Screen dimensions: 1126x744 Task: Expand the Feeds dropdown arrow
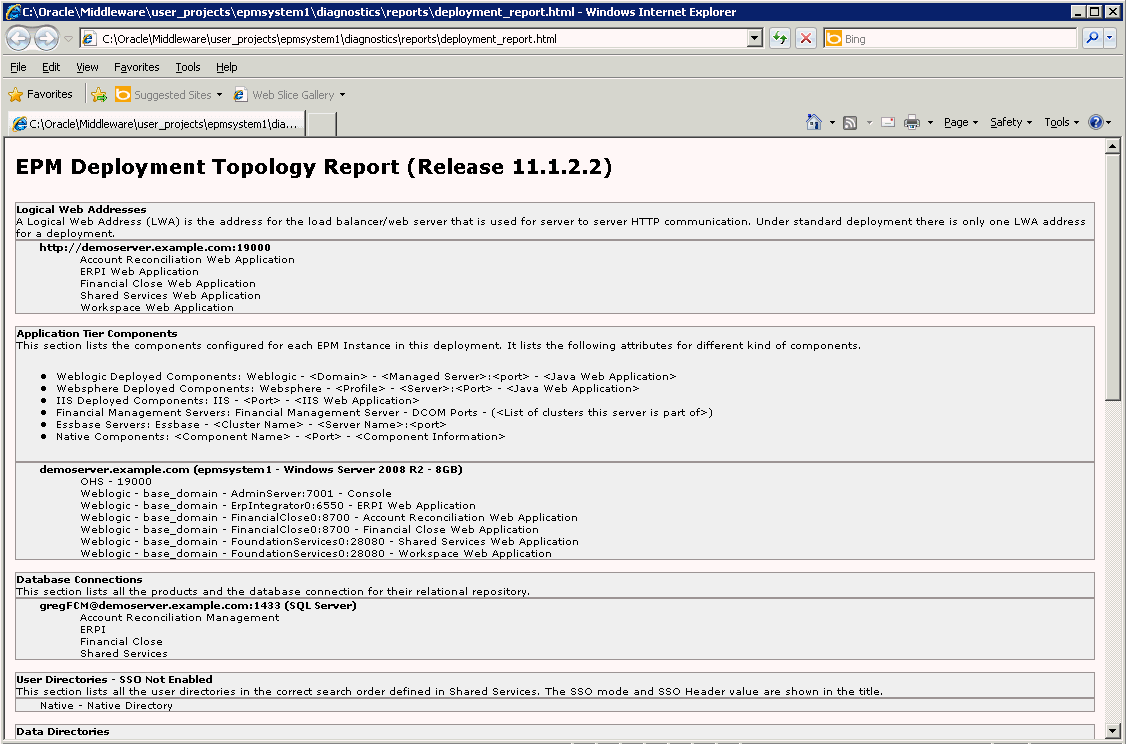(x=869, y=123)
